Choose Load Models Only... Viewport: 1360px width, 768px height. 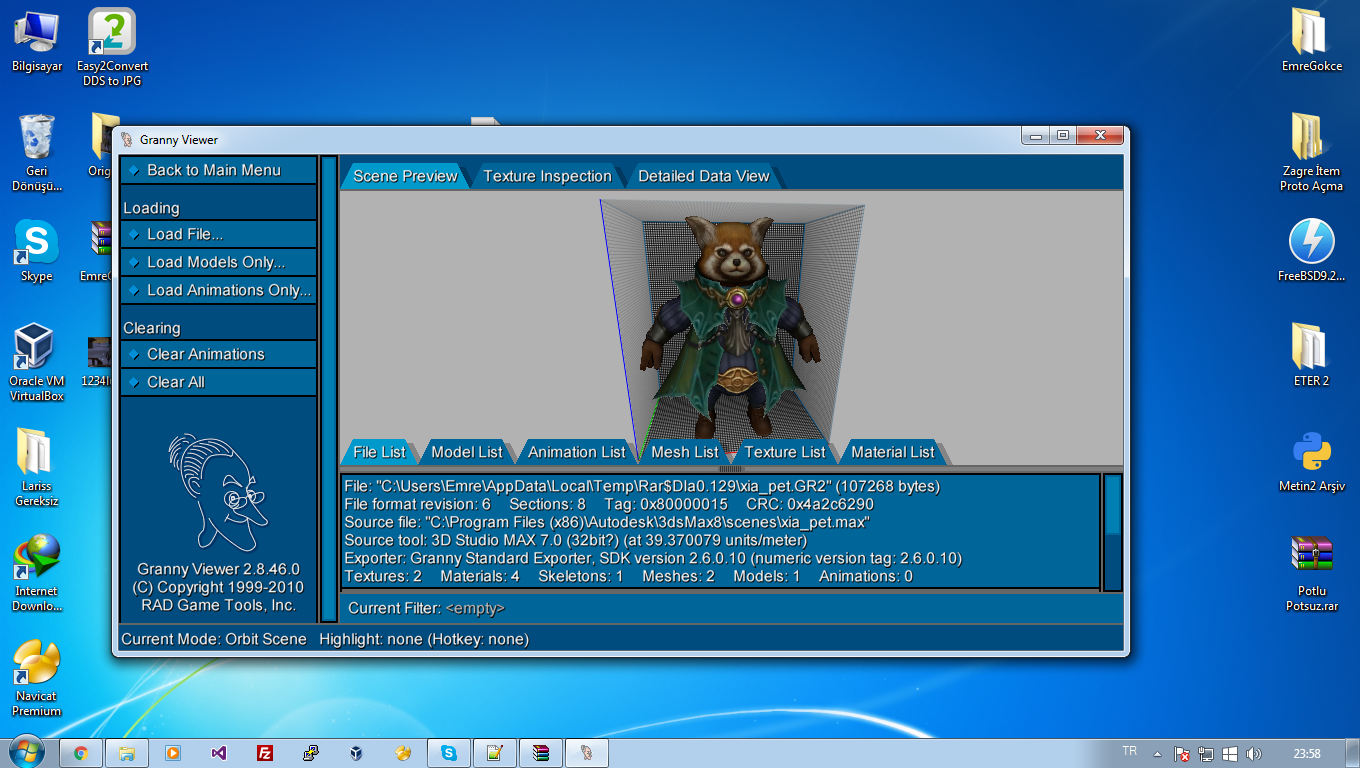219,262
